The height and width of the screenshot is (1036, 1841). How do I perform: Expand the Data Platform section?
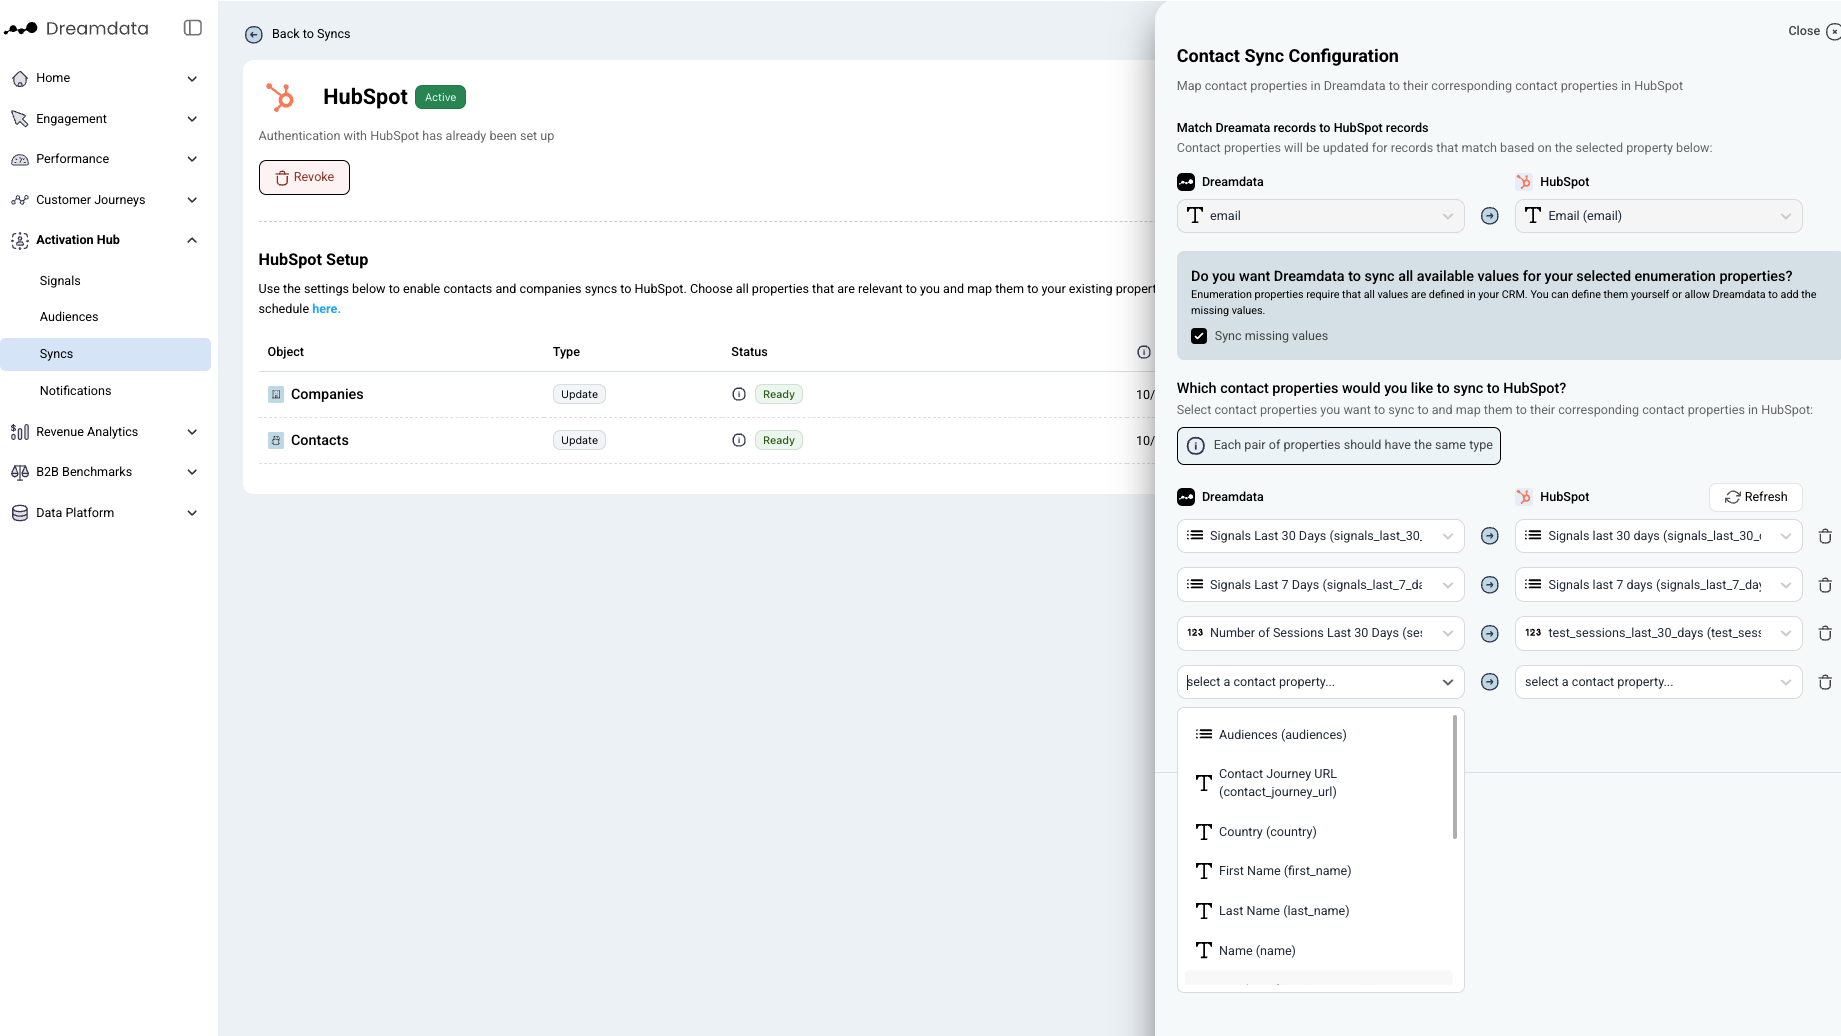192,512
